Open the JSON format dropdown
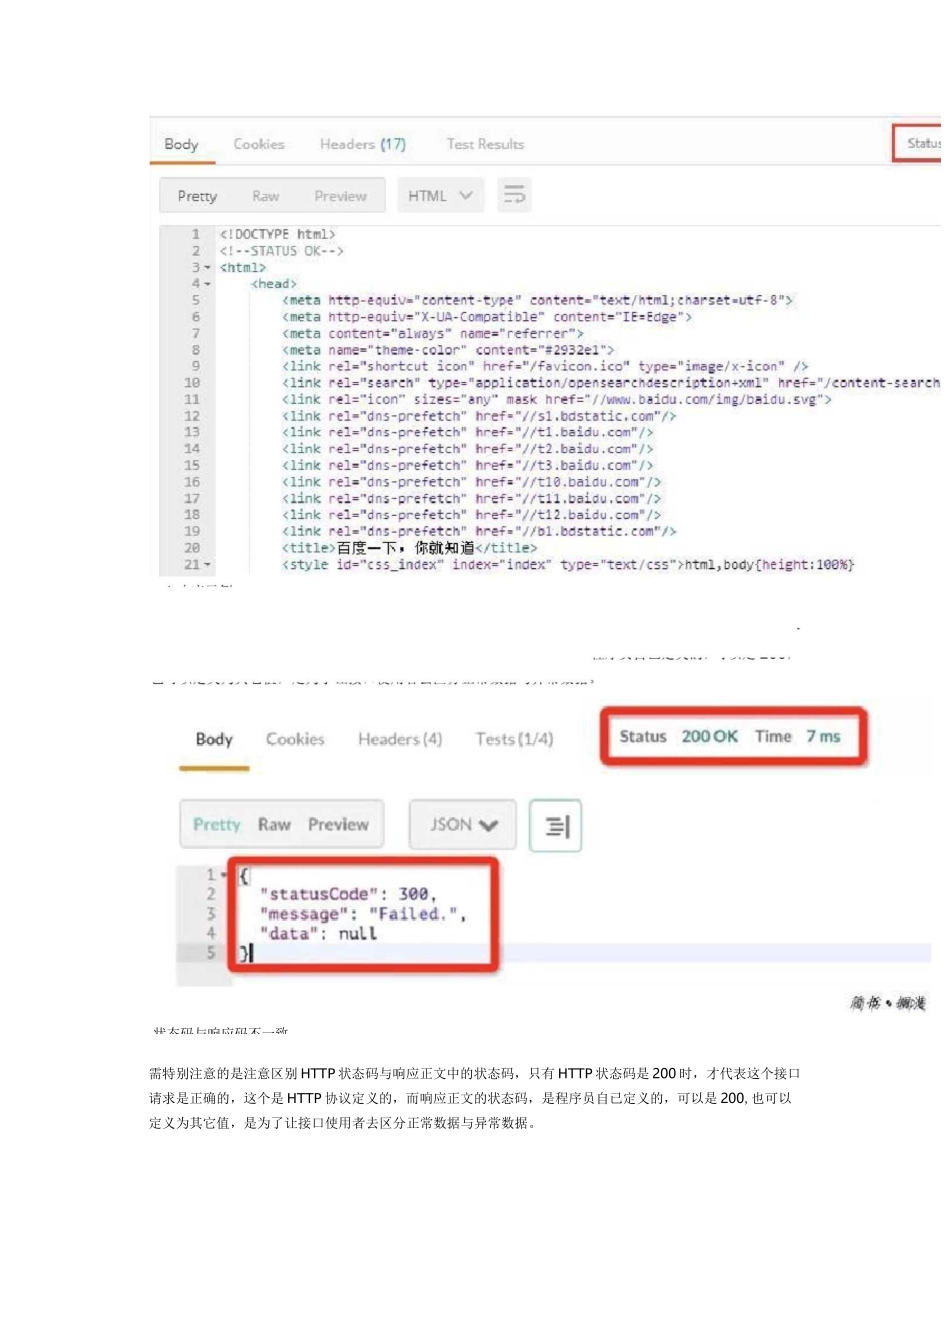Screen dimensions: 950x1318 click(463, 825)
